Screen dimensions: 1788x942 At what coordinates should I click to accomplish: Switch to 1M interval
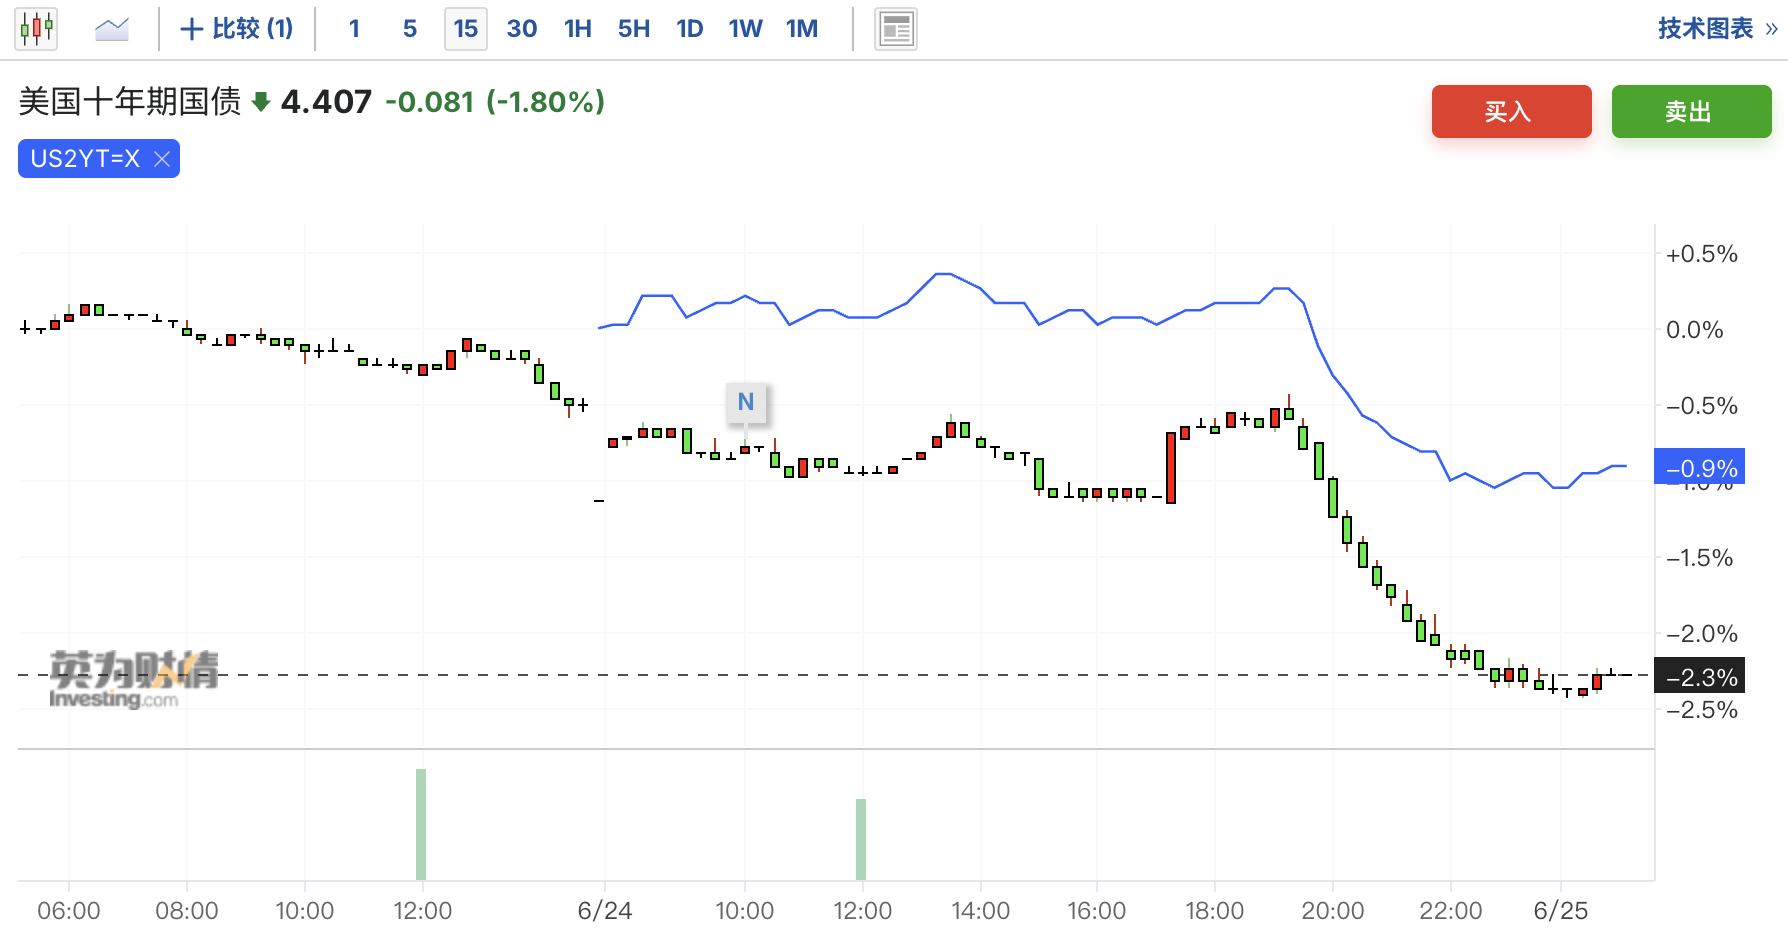802,28
